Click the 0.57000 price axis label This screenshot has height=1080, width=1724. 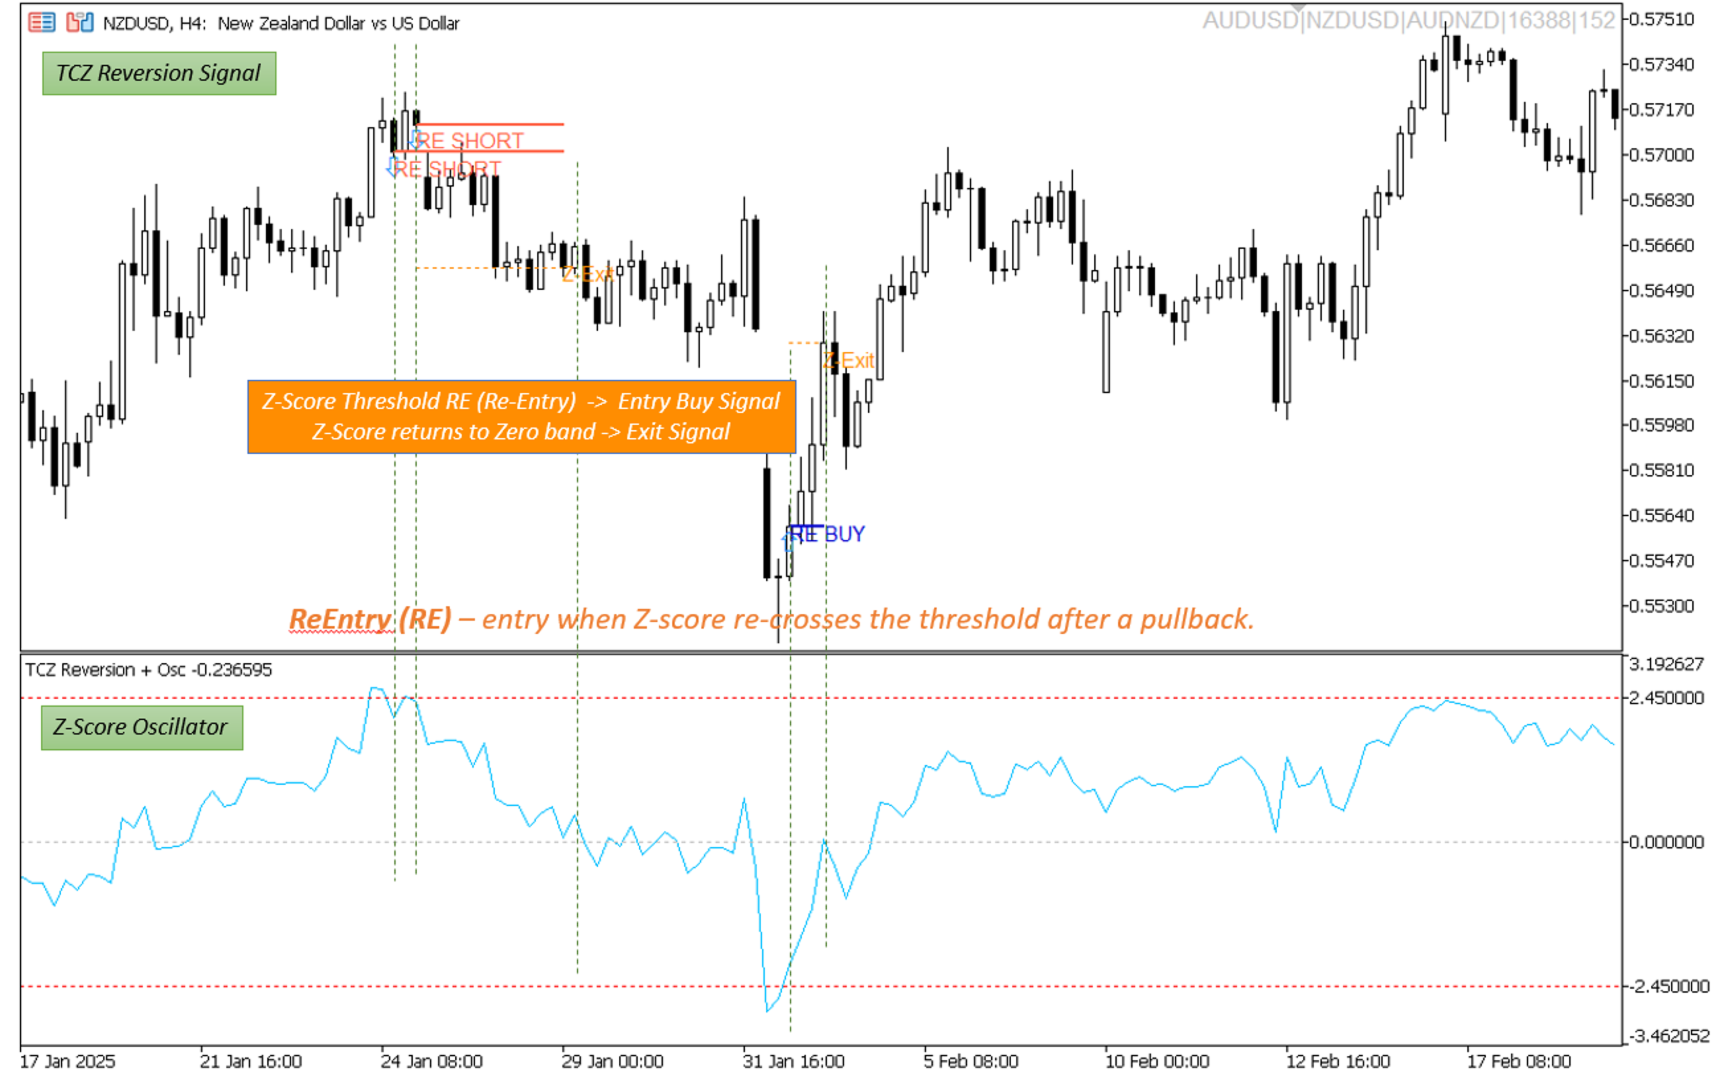(1662, 155)
